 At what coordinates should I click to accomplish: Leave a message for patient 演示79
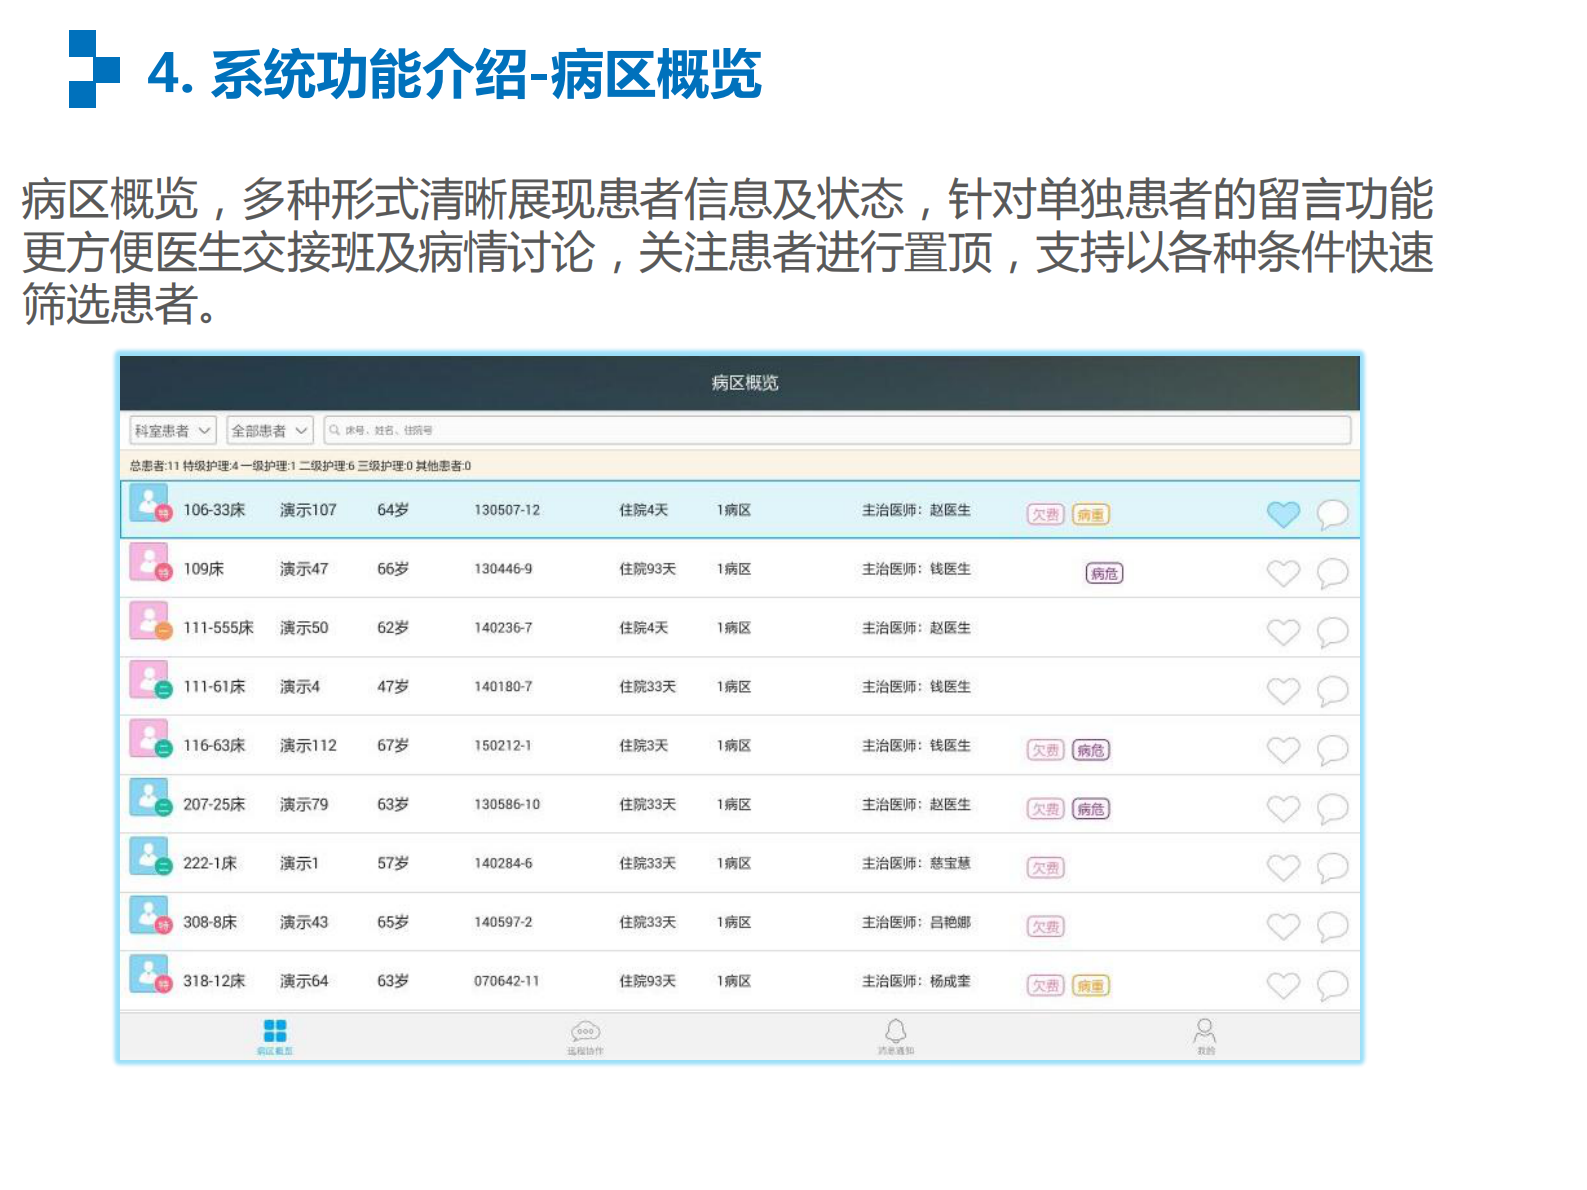click(1332, 809)
